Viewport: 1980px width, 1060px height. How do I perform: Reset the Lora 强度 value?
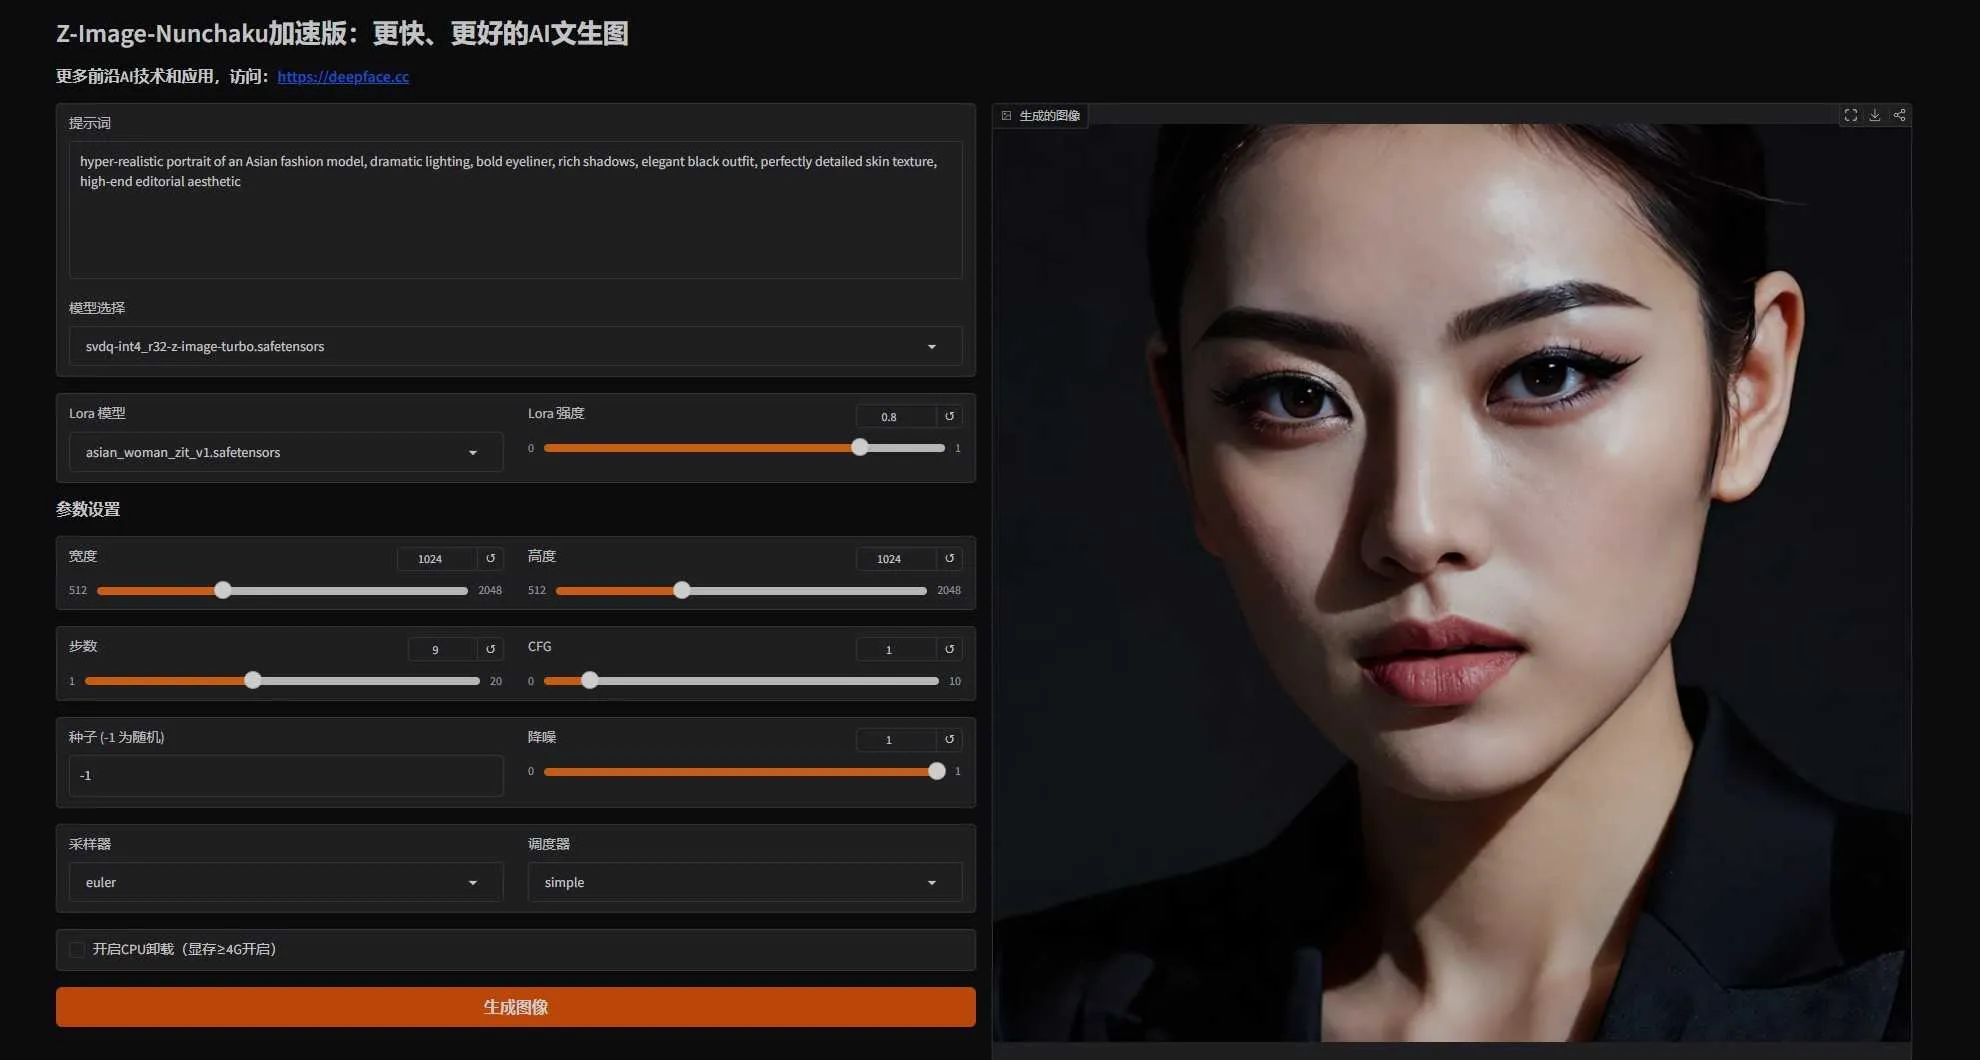[948, 416]
